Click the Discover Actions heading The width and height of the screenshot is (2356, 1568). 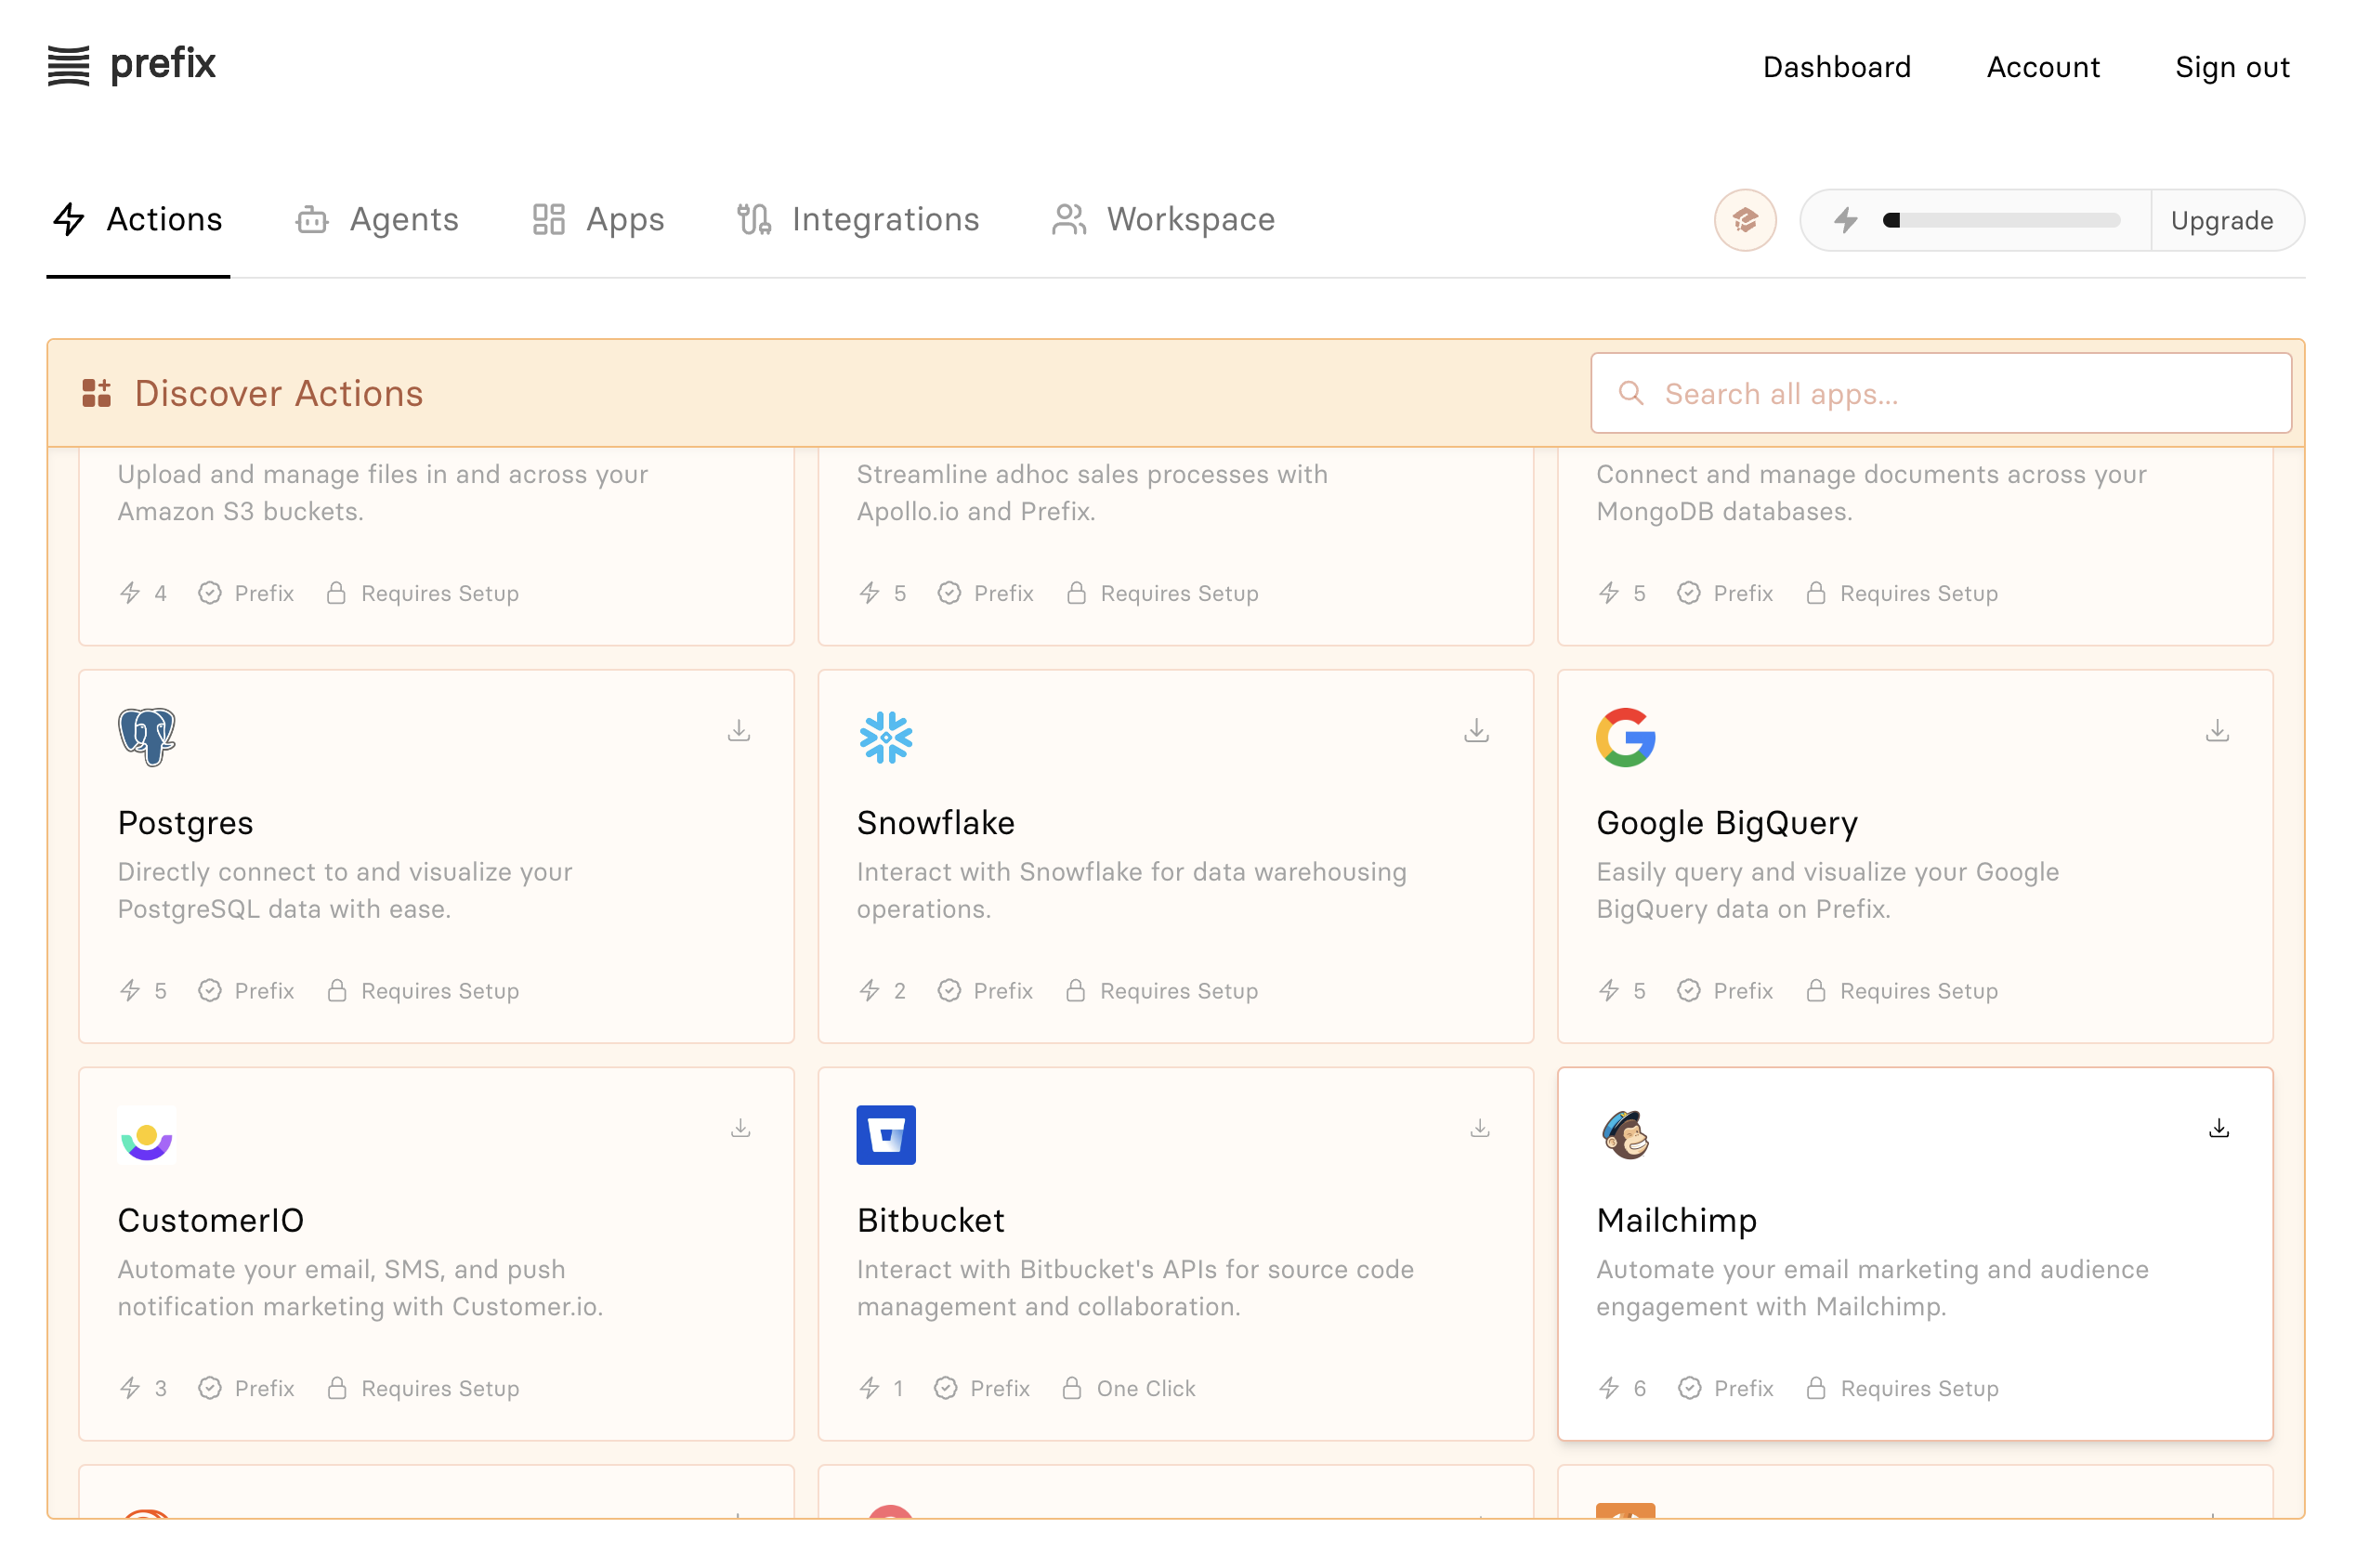coord(279,393)
